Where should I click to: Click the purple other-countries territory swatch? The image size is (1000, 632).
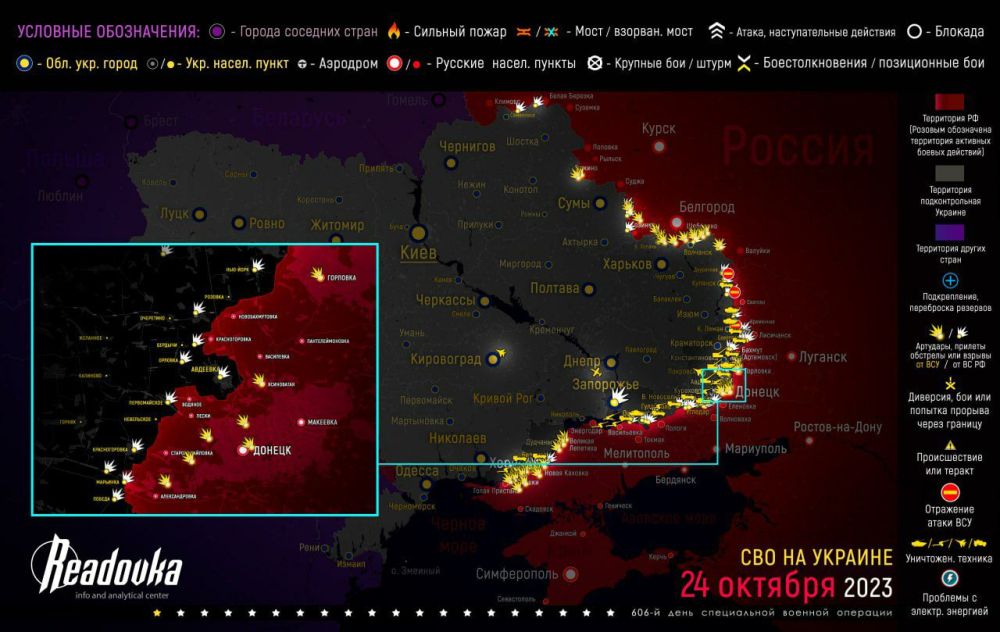pyautogui.click(x=949, y=232)
